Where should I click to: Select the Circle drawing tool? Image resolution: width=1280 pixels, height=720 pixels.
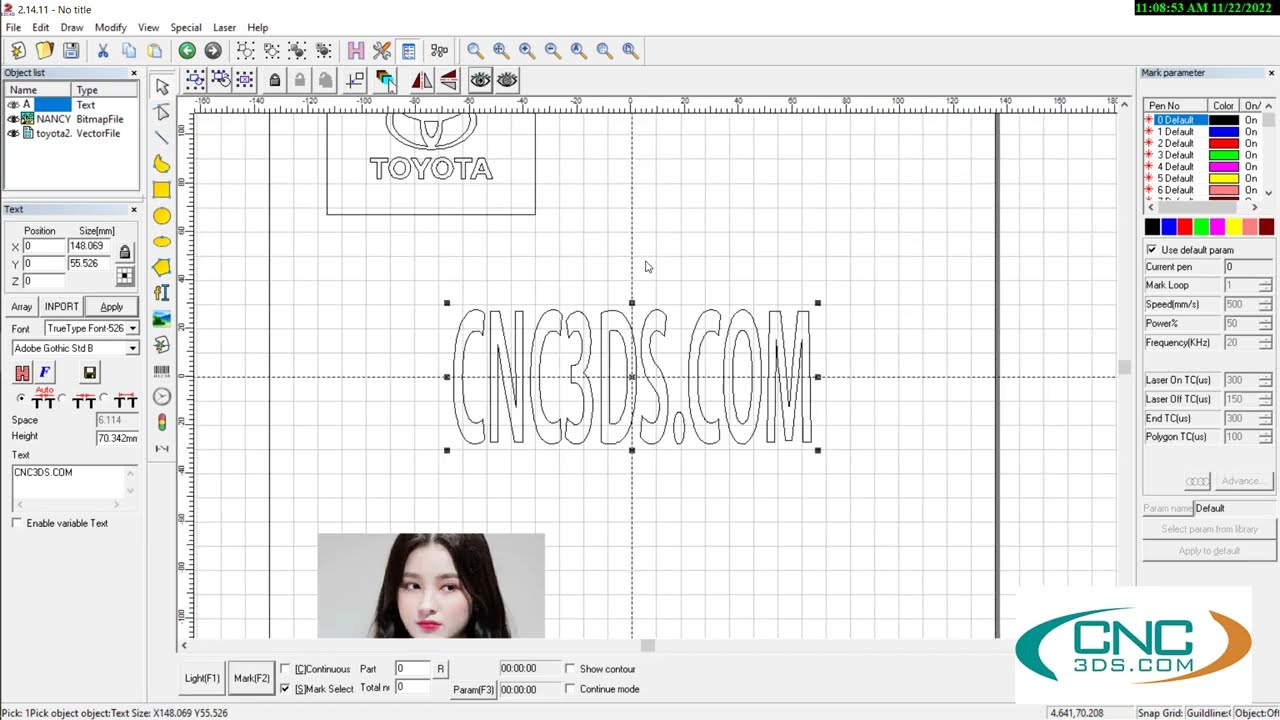162,216
